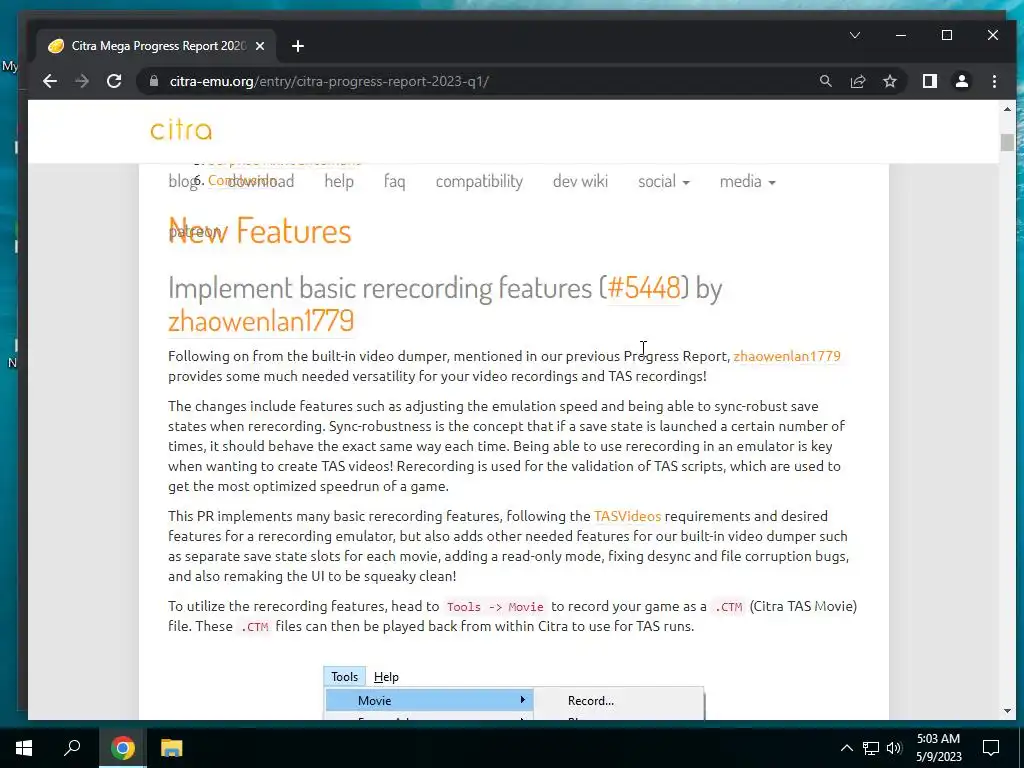
Task: Click the New Features heading
Action: click(x=259, y=231)
